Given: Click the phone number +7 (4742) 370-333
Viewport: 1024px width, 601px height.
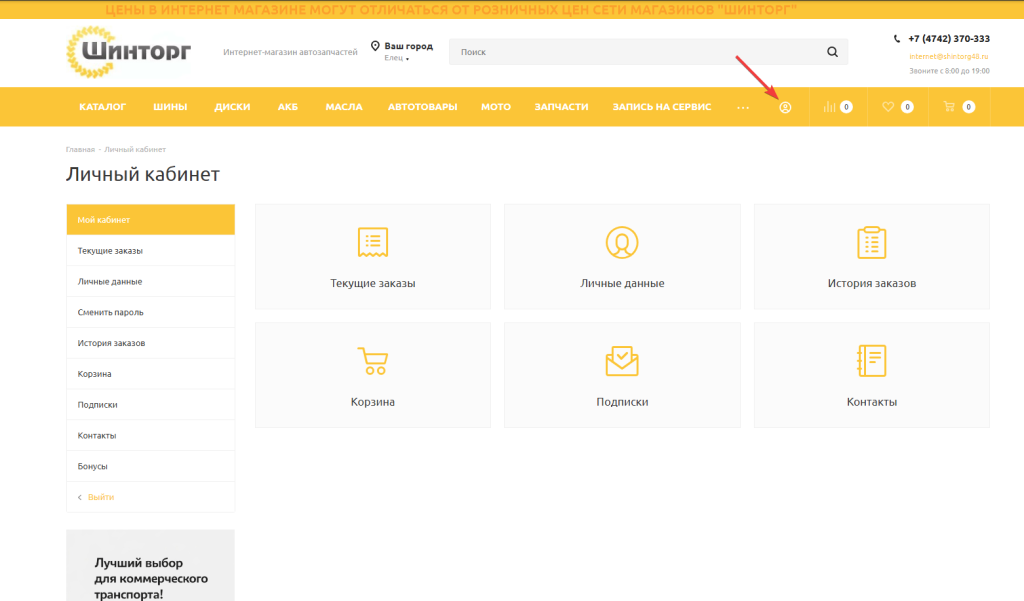Looking at the screenshot, I should coord(949,39).
